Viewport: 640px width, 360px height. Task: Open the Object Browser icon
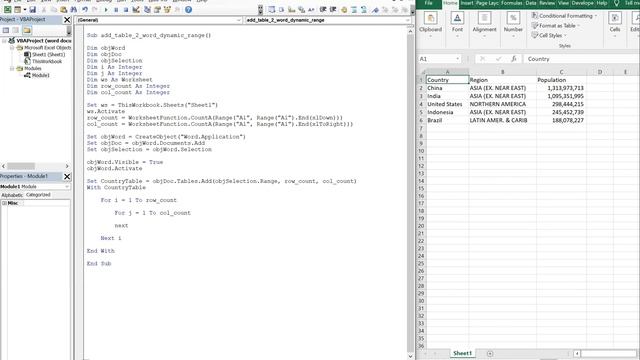pyautogui.click(x=167, y=9)
